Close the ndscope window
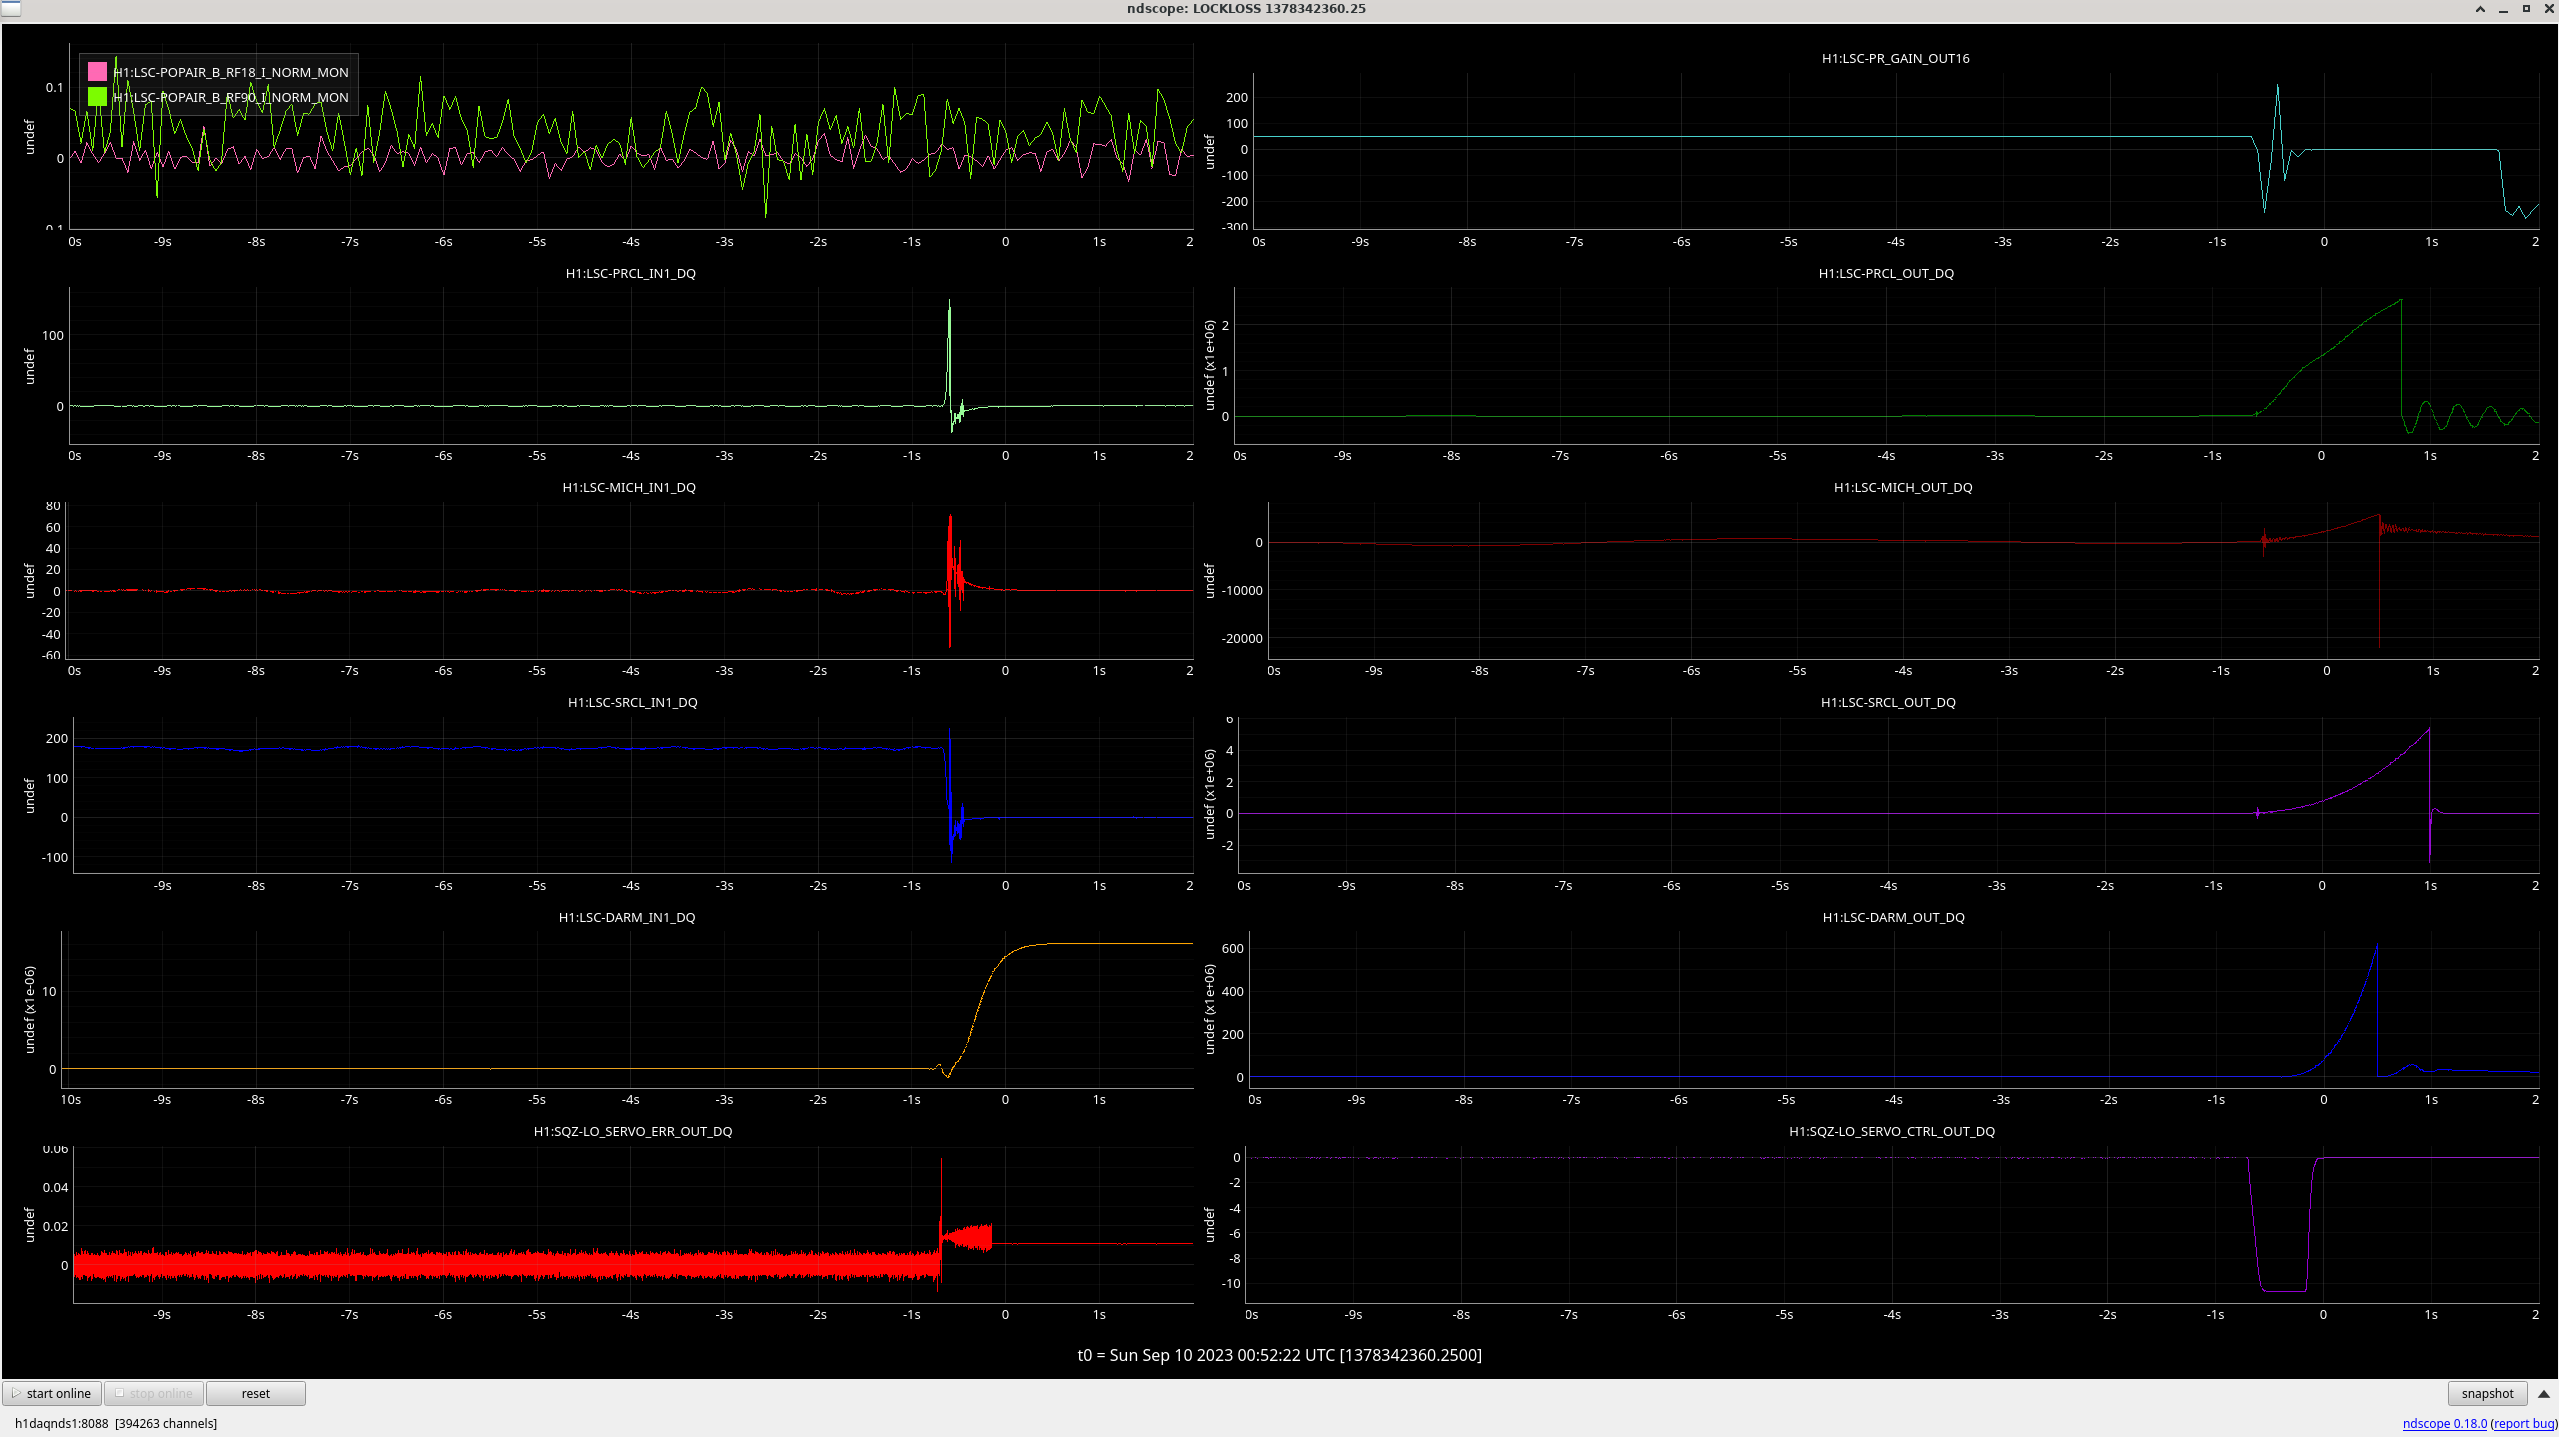Image resolution: width=2559 pixels, height=1437 pixels. click(2547, 9)
